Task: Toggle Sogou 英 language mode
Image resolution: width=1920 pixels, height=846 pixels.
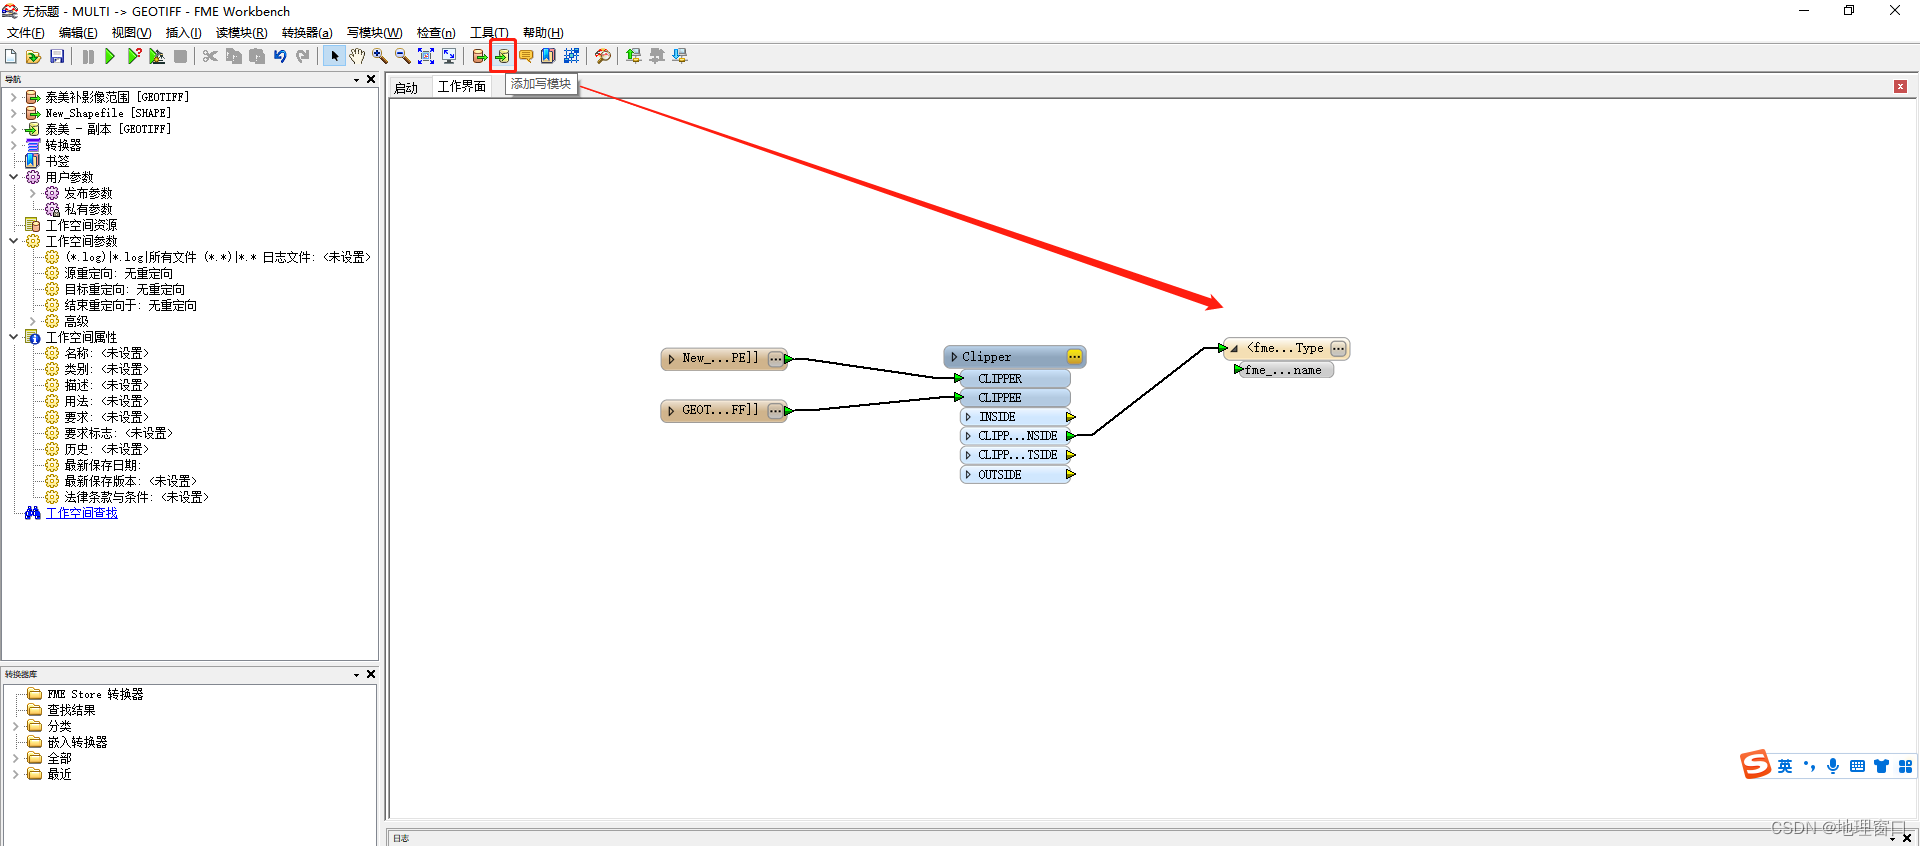Action: click(1785, 767)
